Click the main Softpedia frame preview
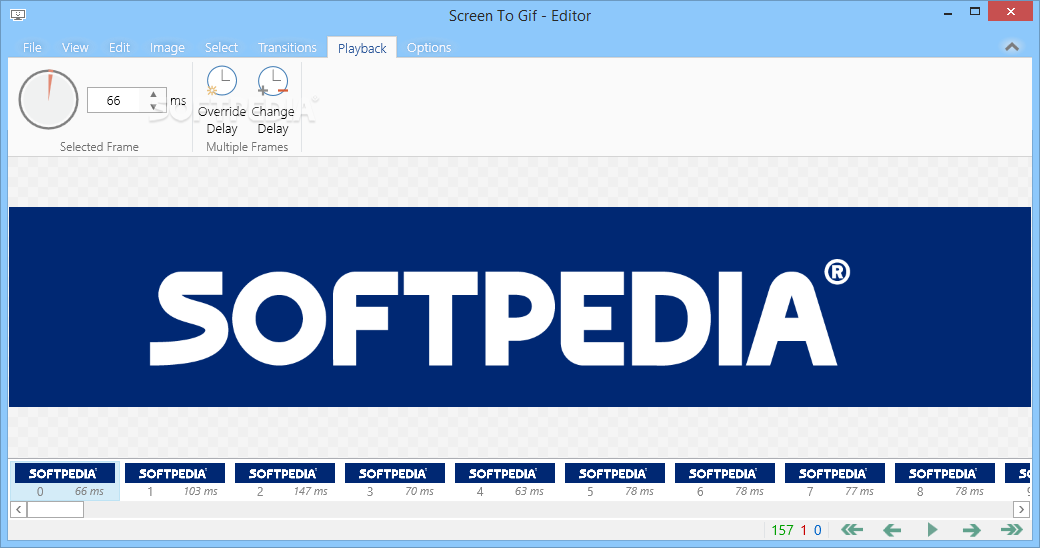 pyautogui.click(x=520, y=307)
